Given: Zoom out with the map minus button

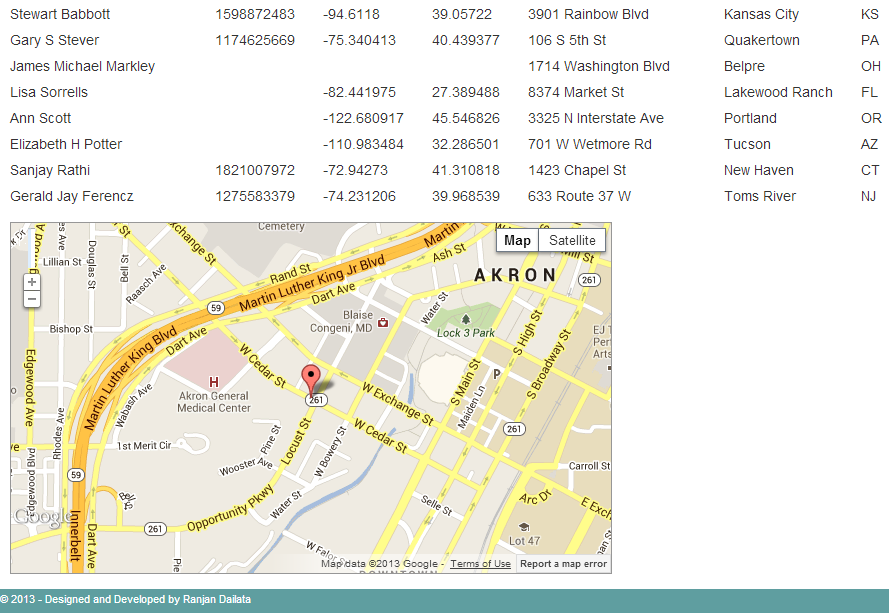Looking at the screenshot, I should [x=32, y=299].
